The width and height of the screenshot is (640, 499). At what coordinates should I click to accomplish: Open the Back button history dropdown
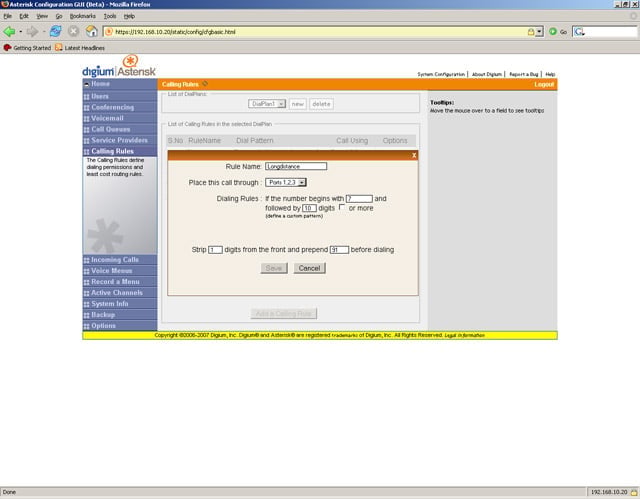point(20,31)
